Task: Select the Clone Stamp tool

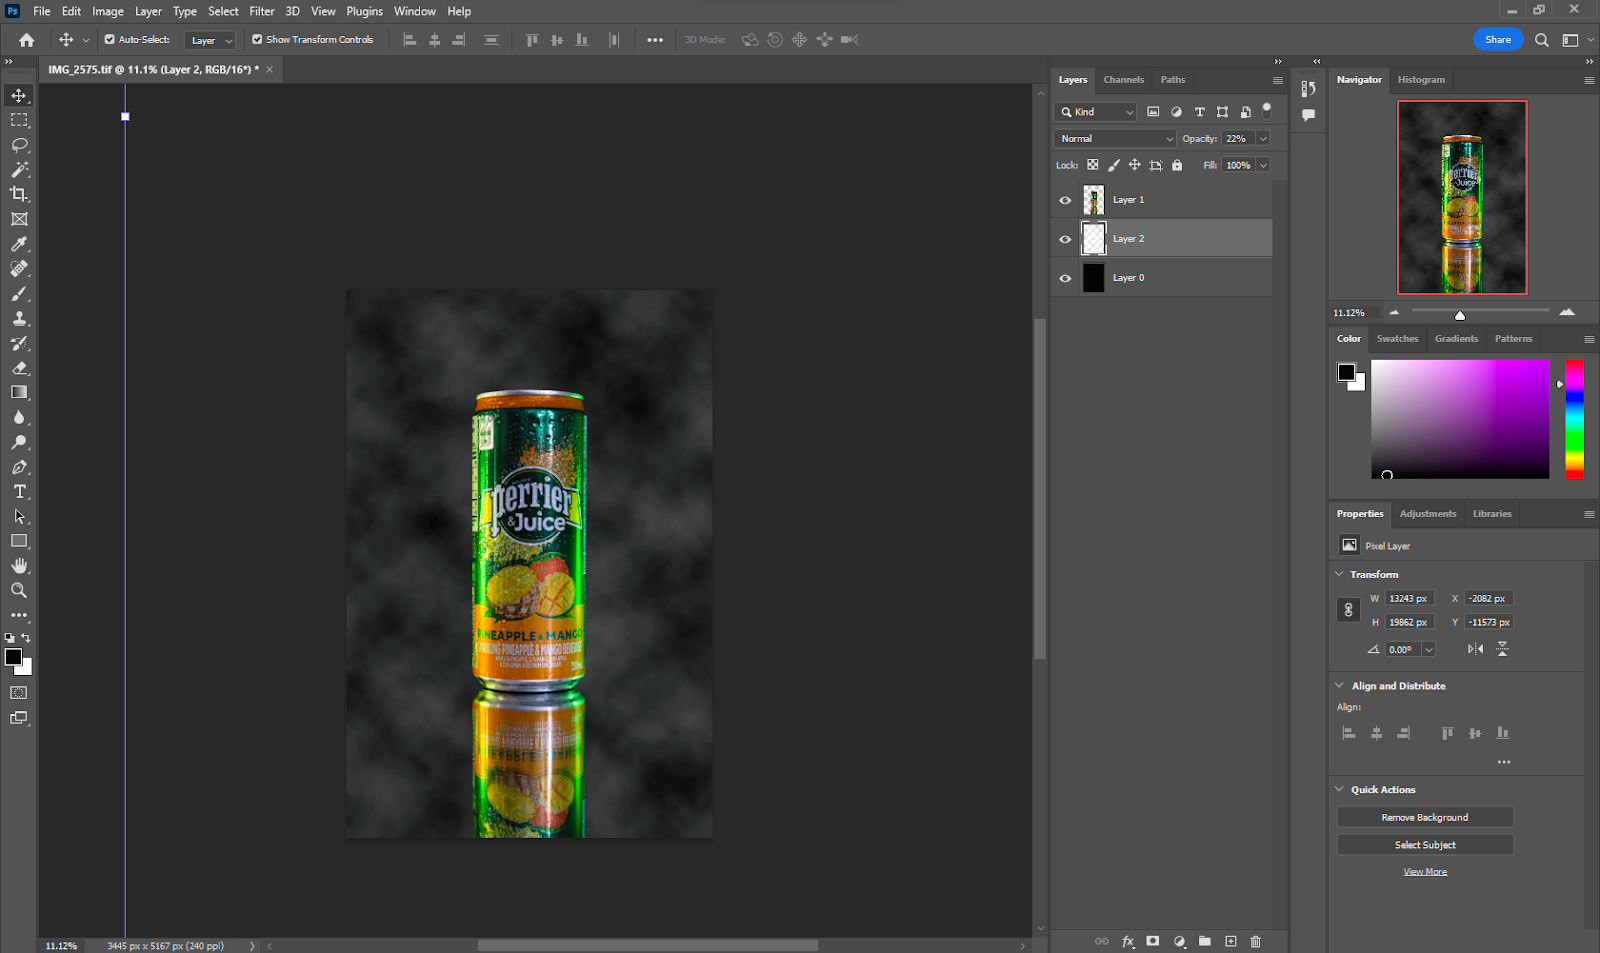Action: tap(19, 318)
